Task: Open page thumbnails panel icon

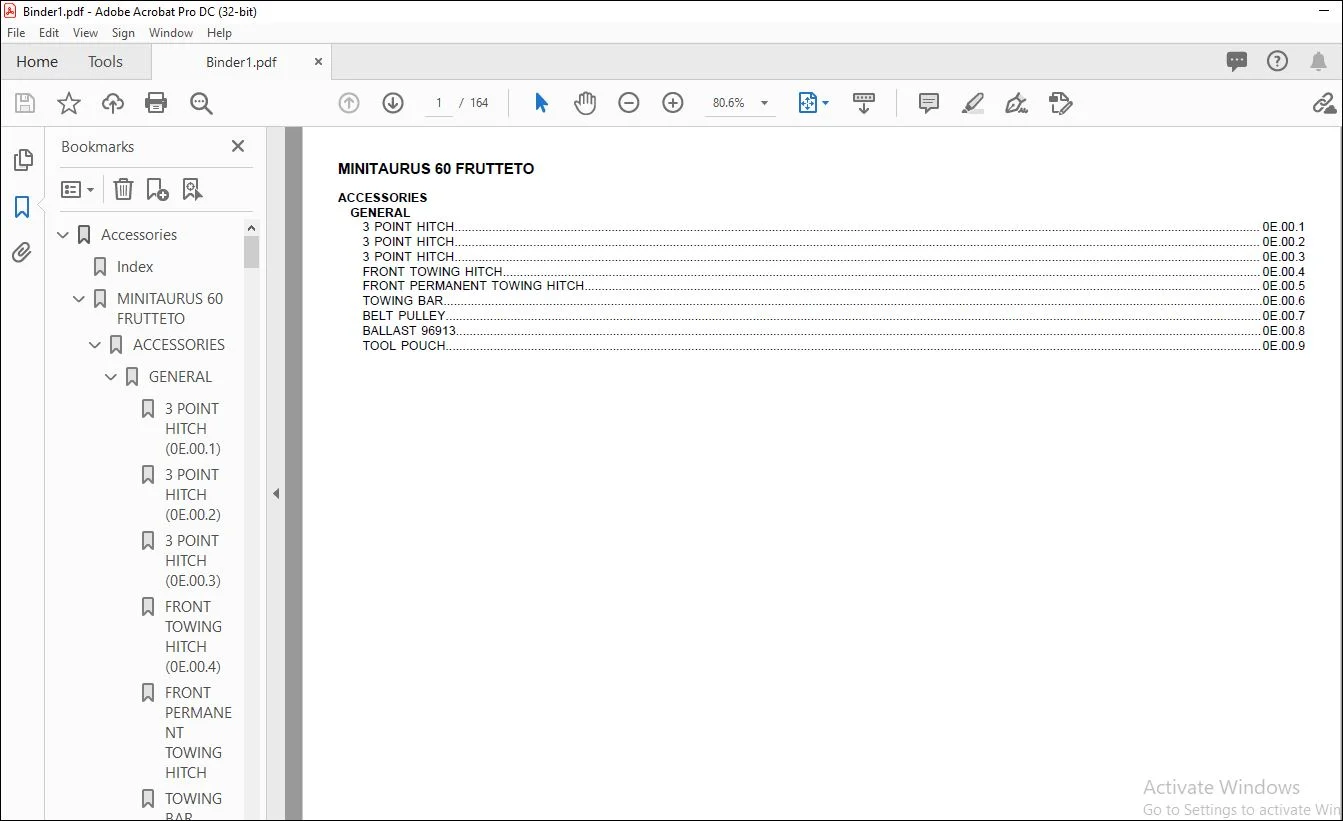Action: tap(22, 160)
